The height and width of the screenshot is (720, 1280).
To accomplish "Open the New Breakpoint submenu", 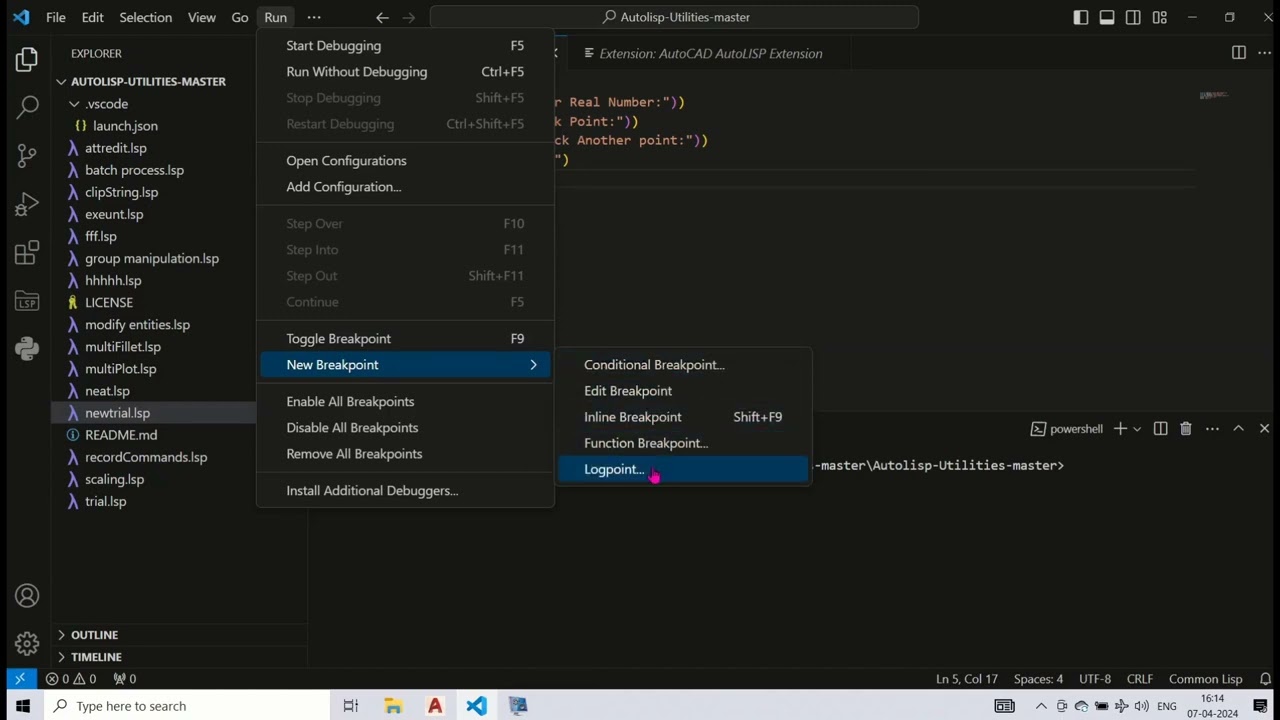I will (405, 365).
